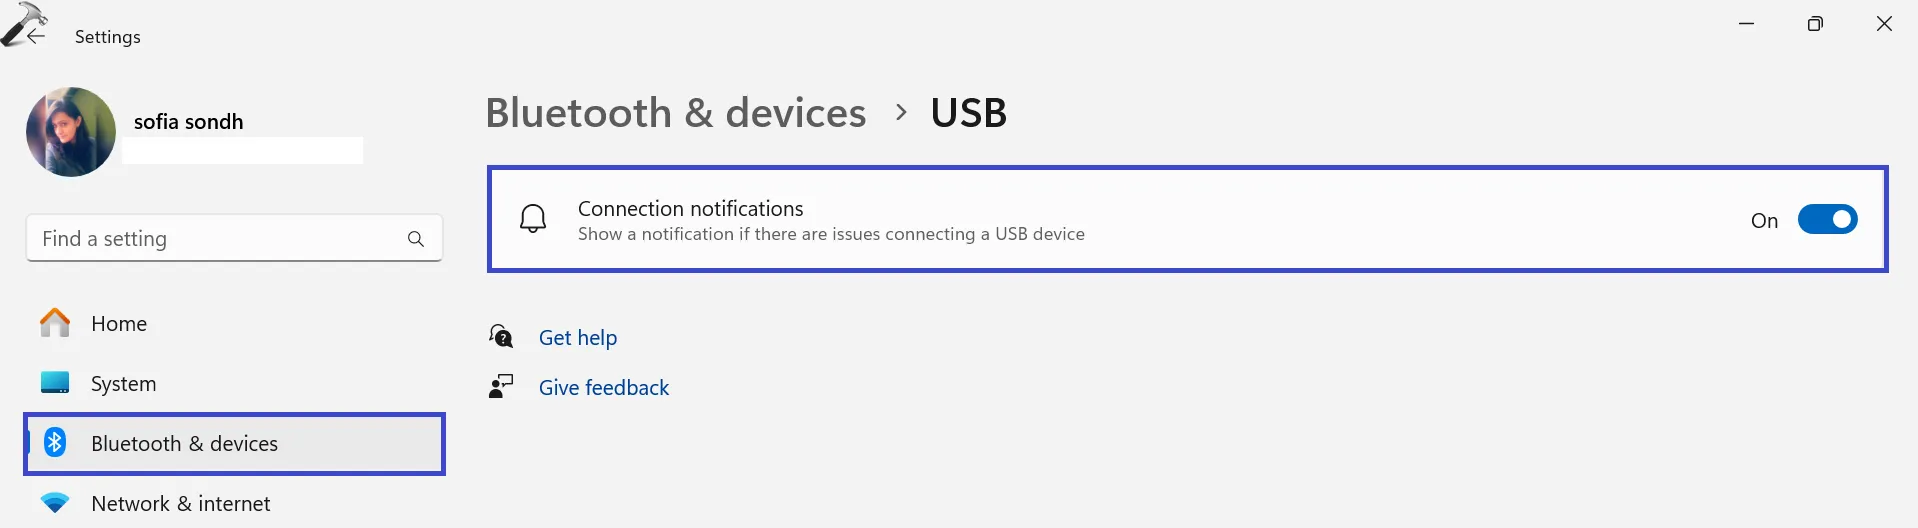Open the Give feedback link
The image size is (1918, 528).
pyautogui.click(x=604, y=388)
